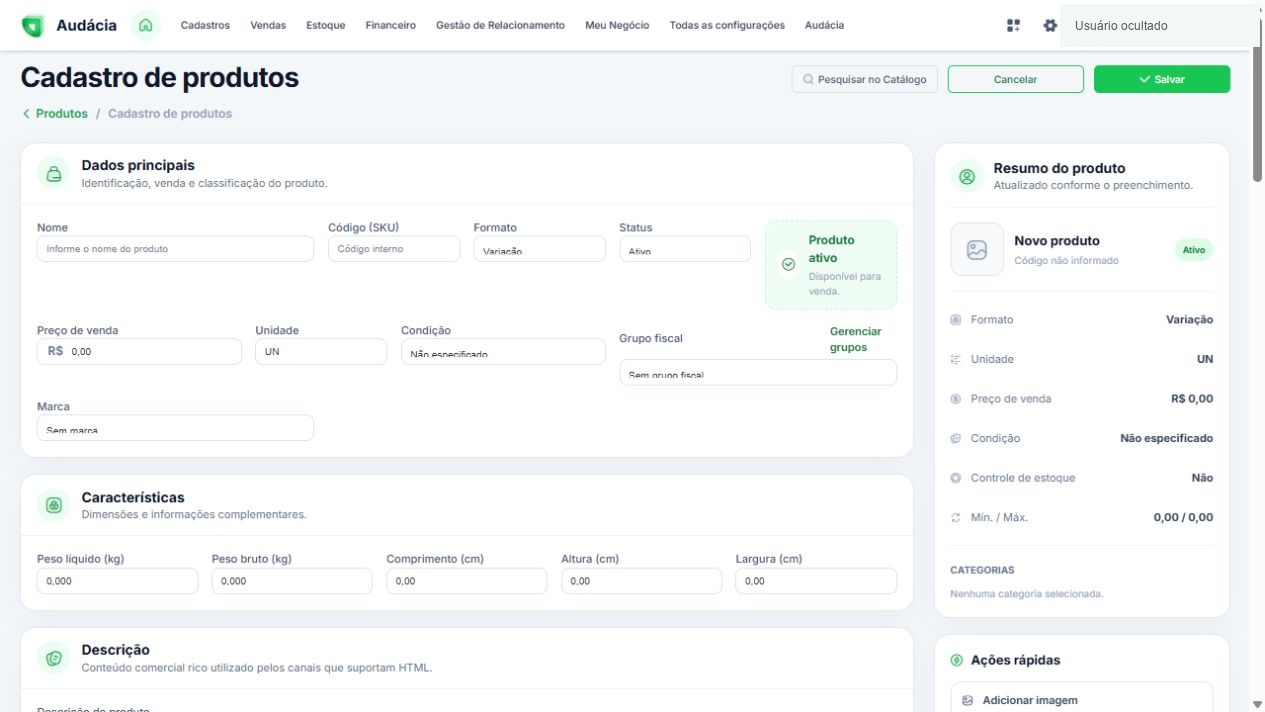Open the Gestão de Relacionamento menu
The image size is (1265, 712).
(x=500, y=25)
